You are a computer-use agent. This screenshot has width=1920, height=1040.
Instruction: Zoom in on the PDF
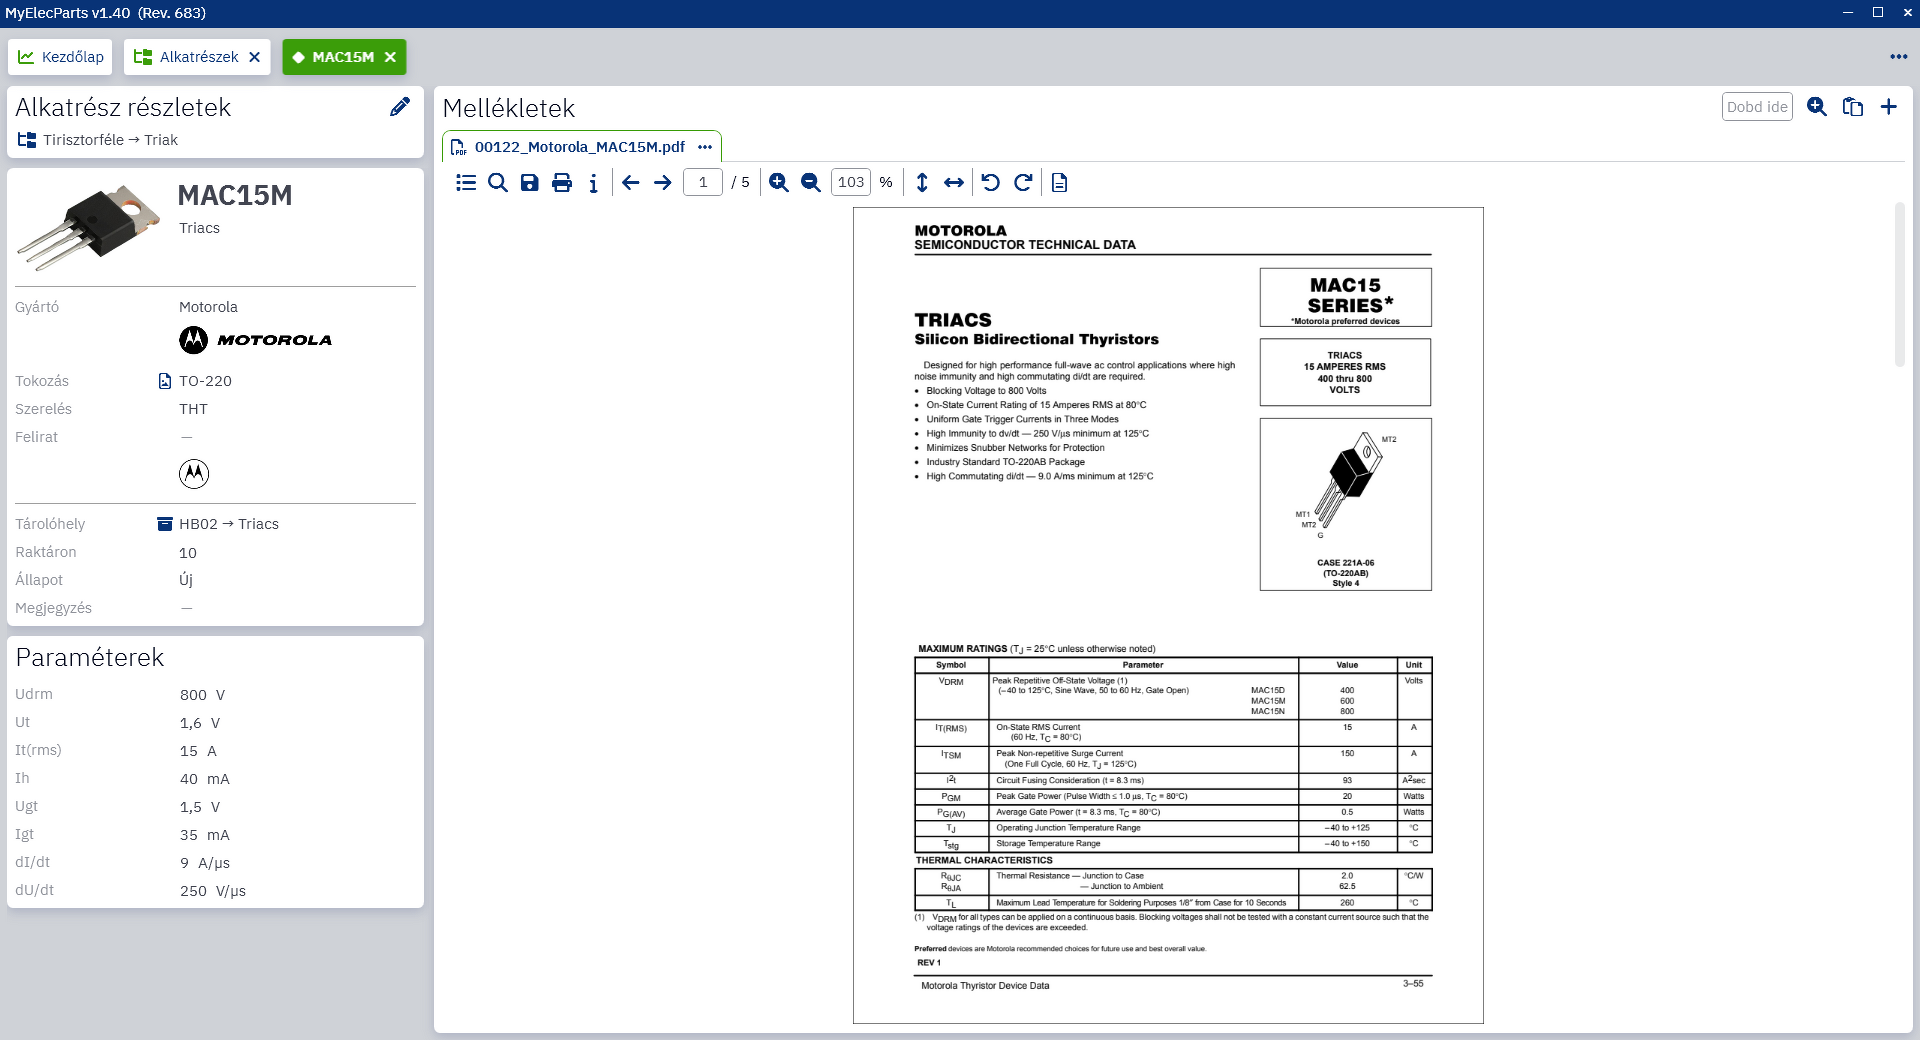click(779, 182)
